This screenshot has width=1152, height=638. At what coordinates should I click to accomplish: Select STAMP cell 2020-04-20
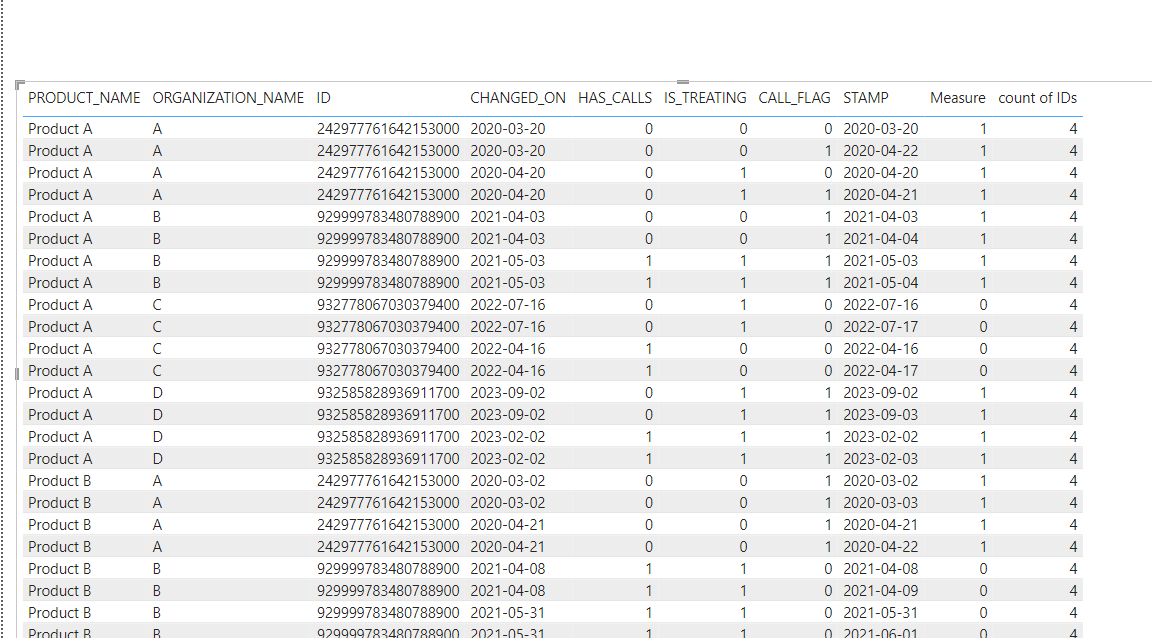click(880, 173)
